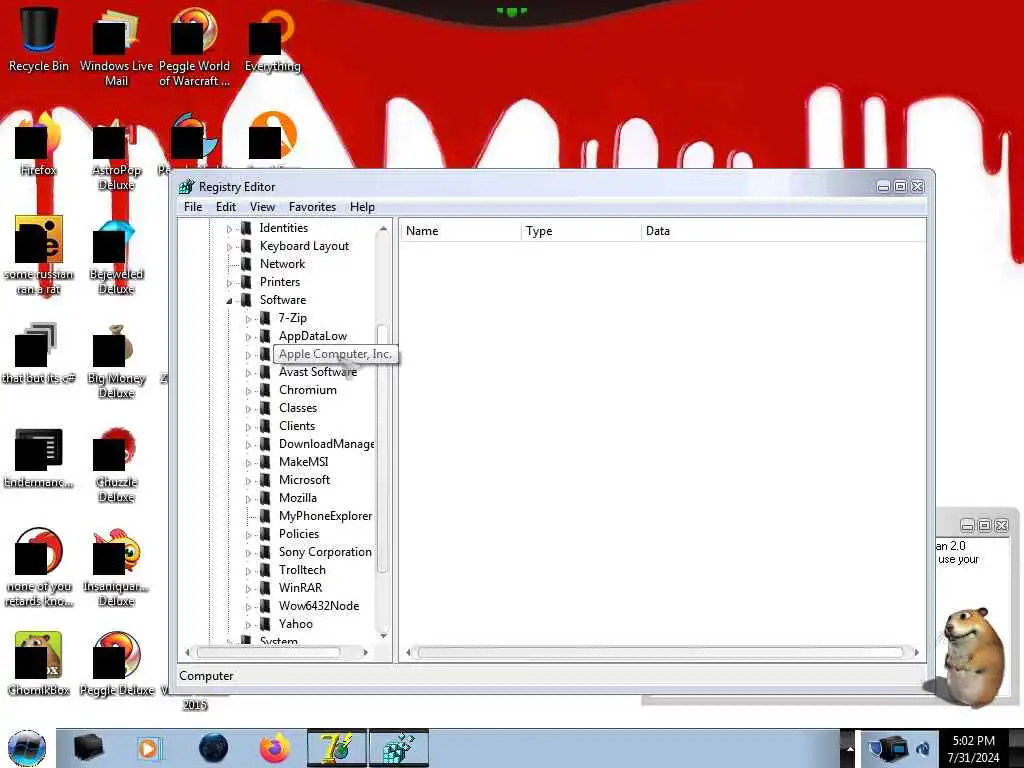Select the Network registry key
The image size is (1024, 768).
(x=282, y=264)
